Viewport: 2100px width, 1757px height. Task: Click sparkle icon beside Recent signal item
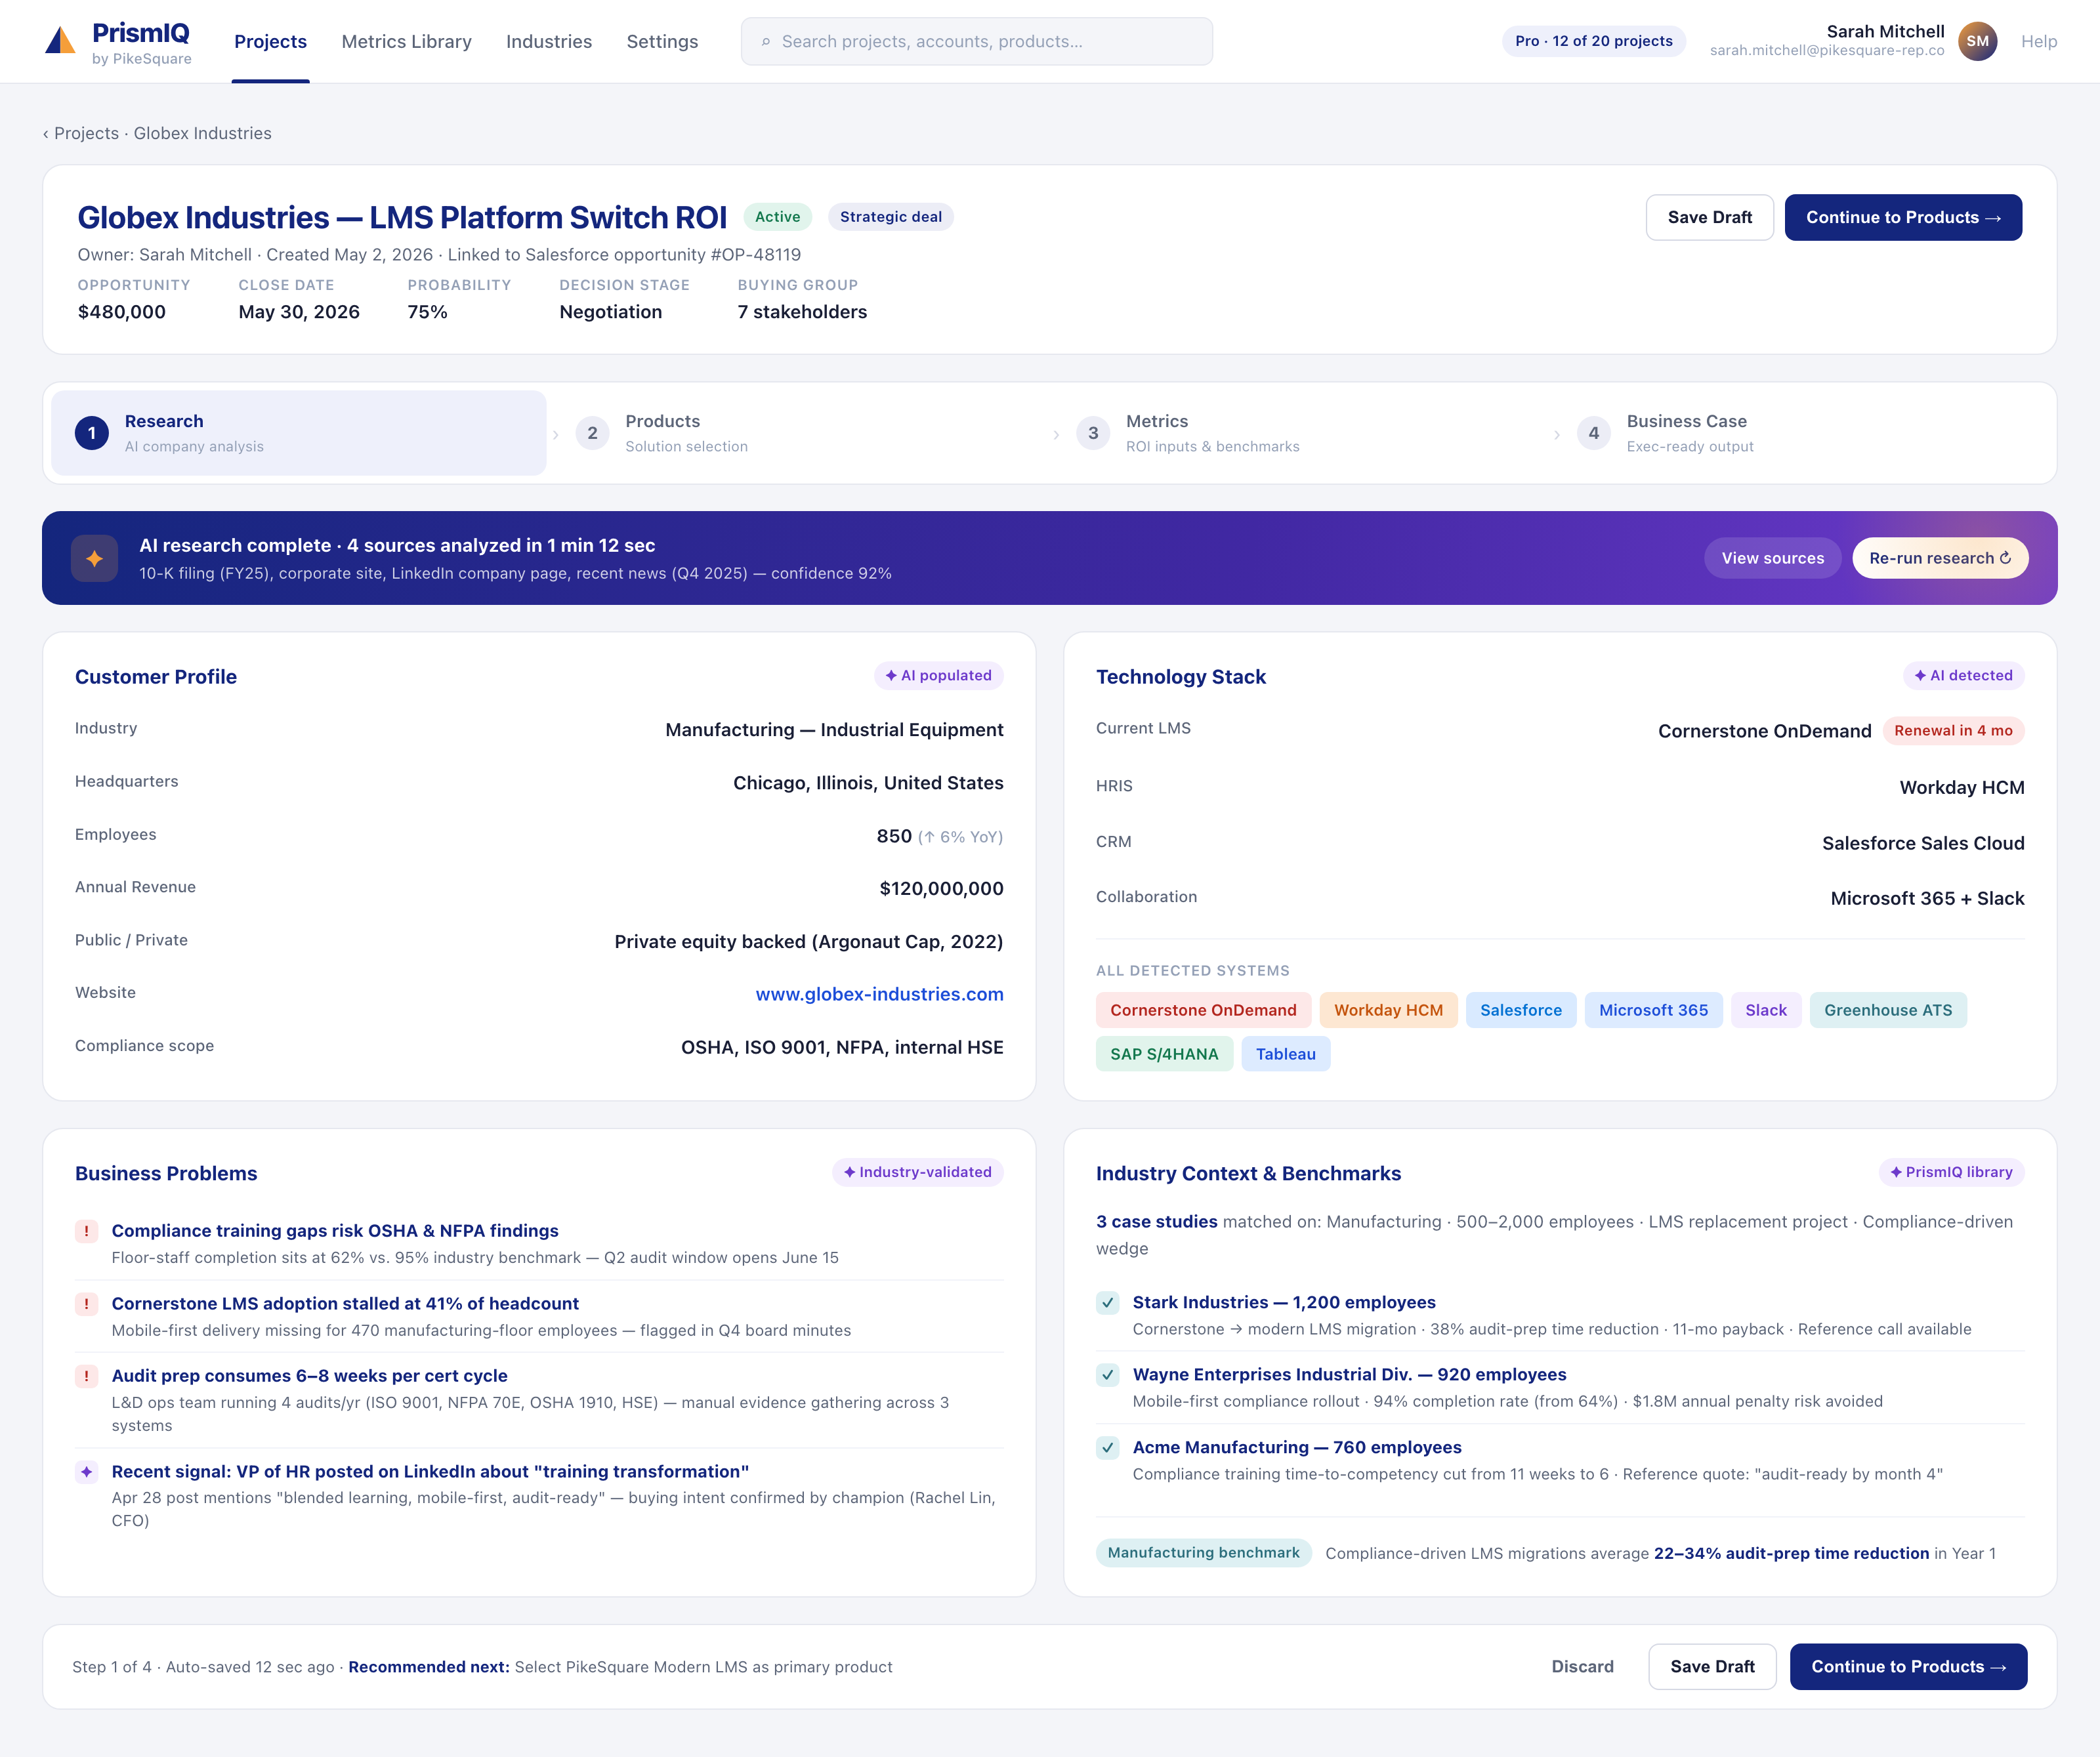pyautogui.click(x=86, y=1472)
